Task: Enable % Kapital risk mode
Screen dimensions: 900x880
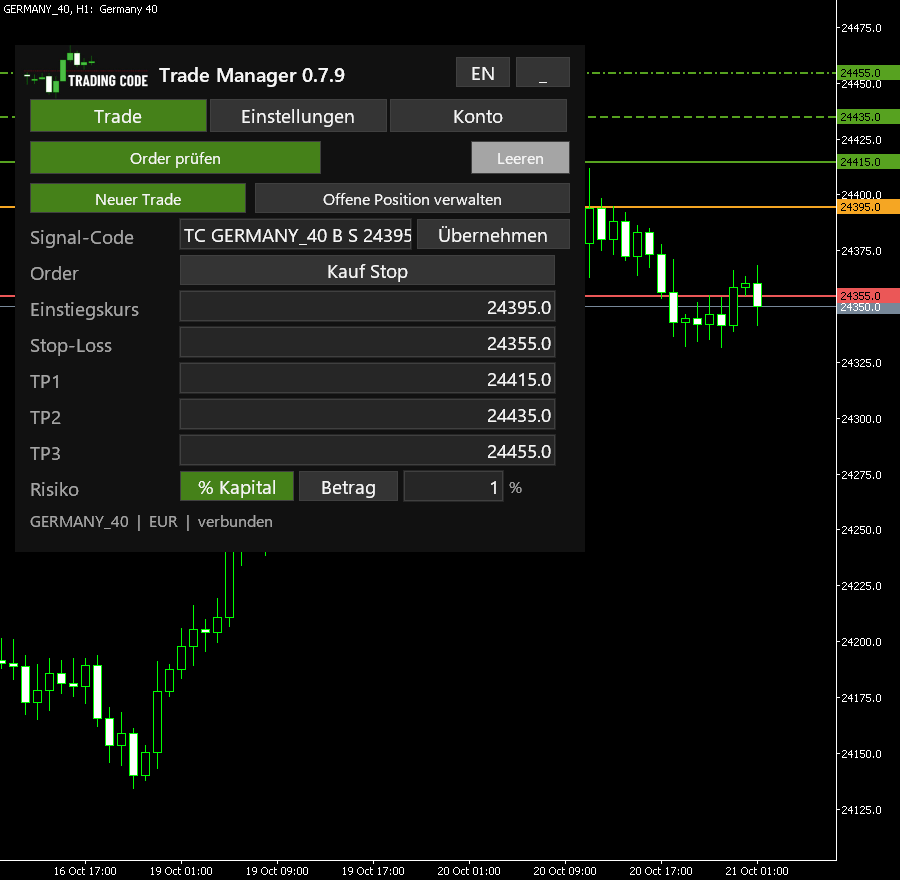Action: click(x=237, y=487)
